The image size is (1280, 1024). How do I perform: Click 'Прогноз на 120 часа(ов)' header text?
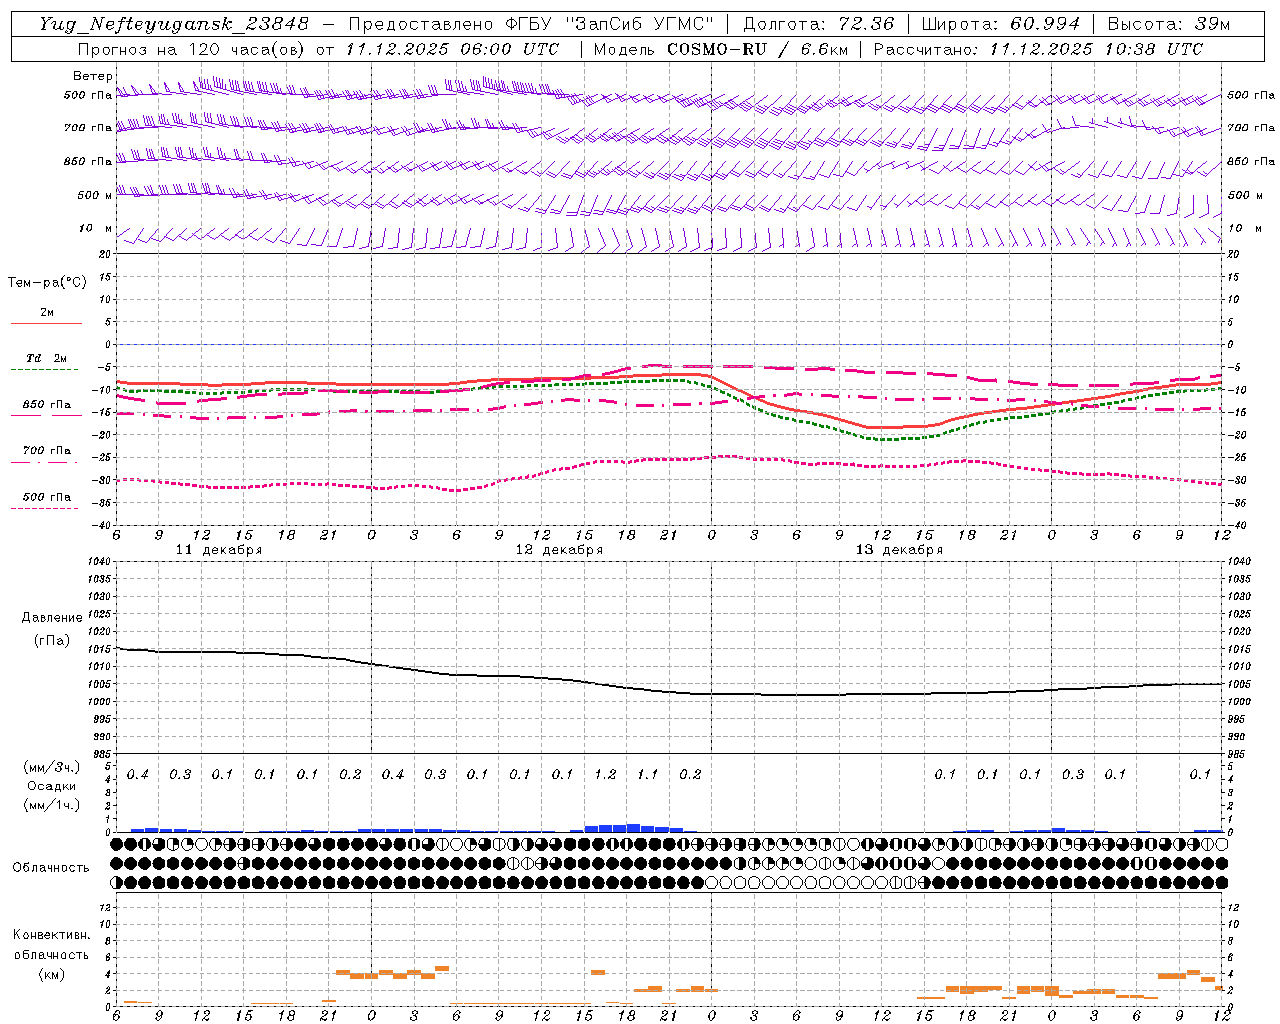[192, 49]
